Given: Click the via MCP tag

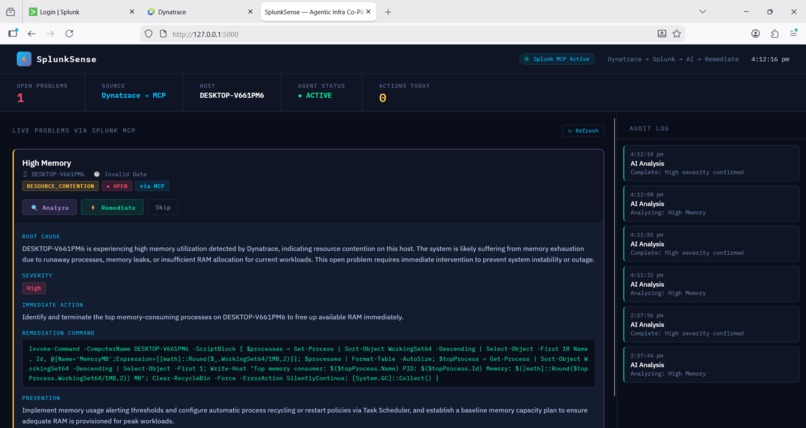Looking at the screenshot, I should (x=152, y=186).
